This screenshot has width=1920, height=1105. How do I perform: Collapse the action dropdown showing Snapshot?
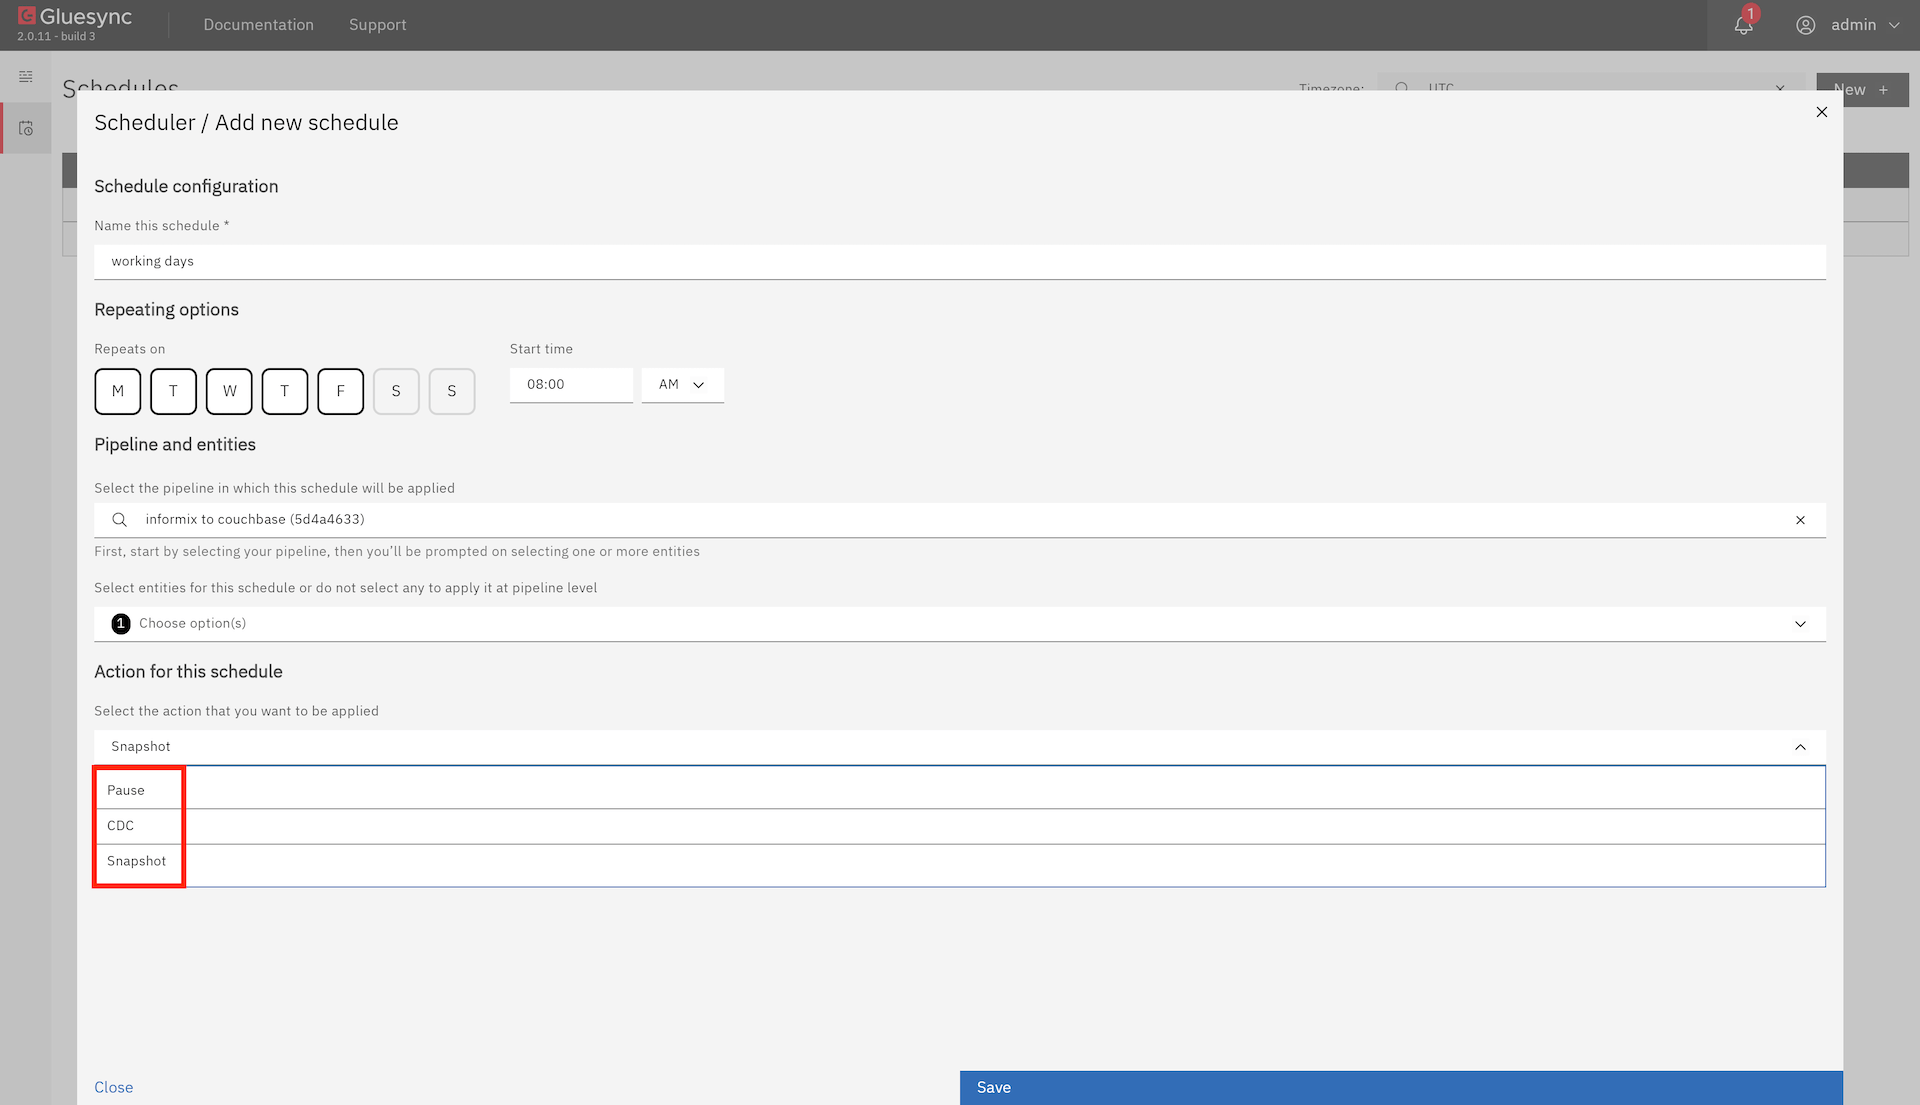click(x=960, y=747)
